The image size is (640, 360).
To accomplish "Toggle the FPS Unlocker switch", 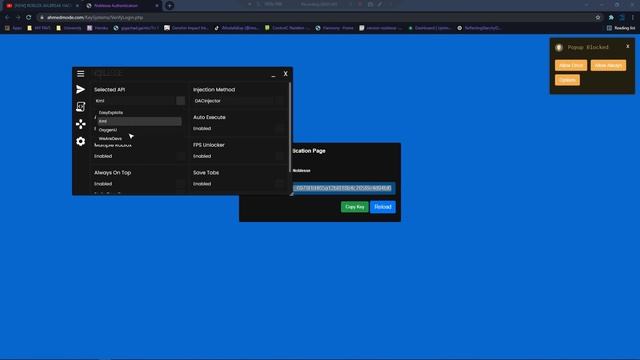I will pos(279,156).
